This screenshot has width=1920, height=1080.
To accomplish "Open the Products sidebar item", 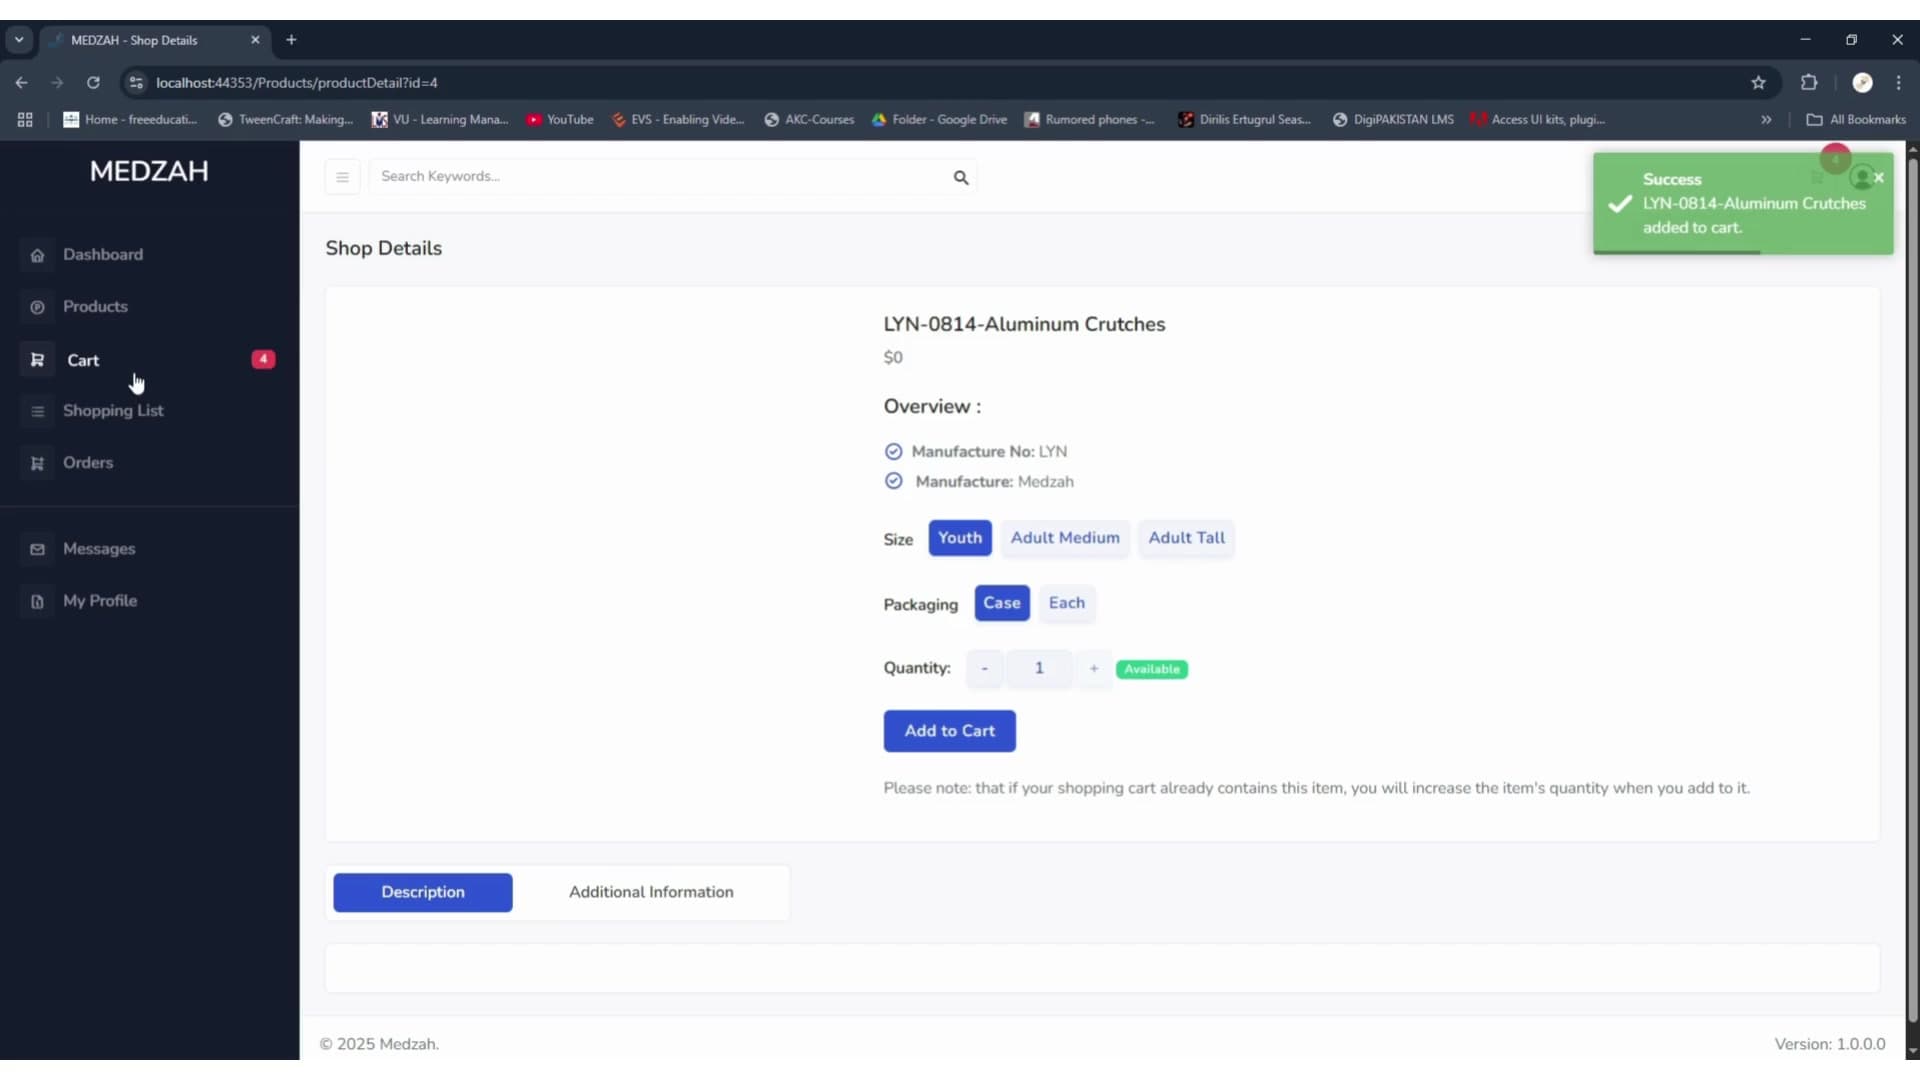I will click(95, 306).
